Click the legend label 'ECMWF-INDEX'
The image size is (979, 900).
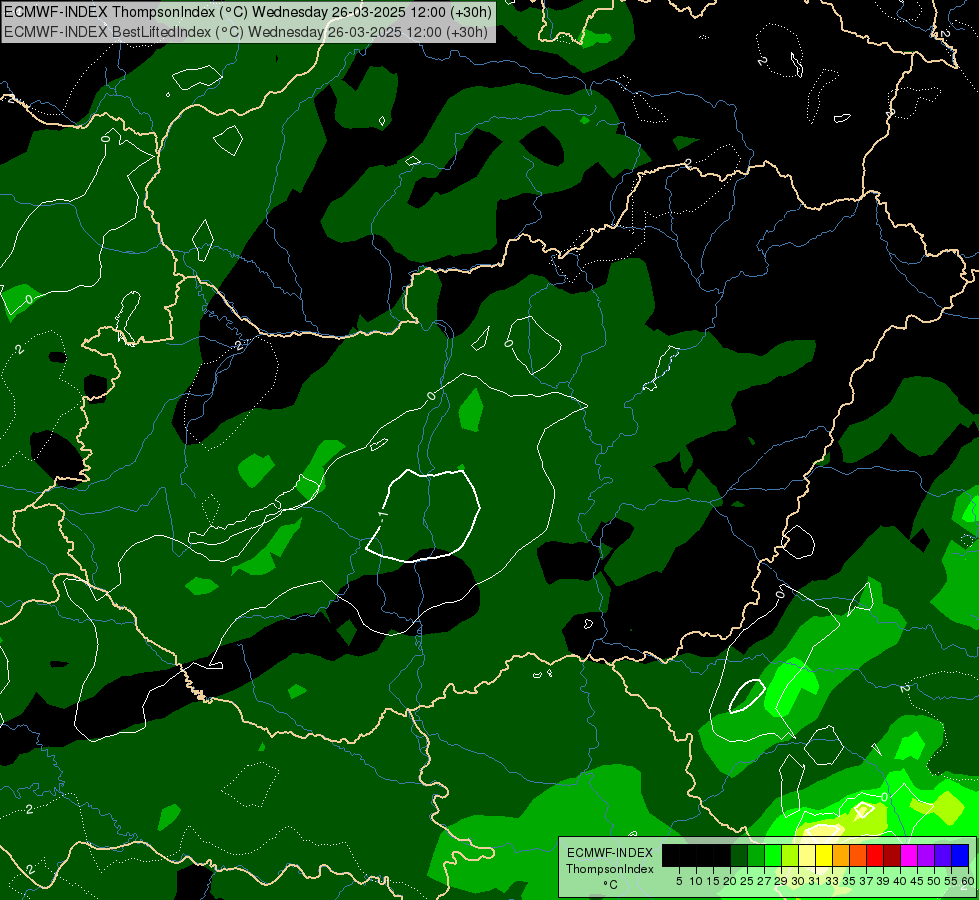click(610, 853)
